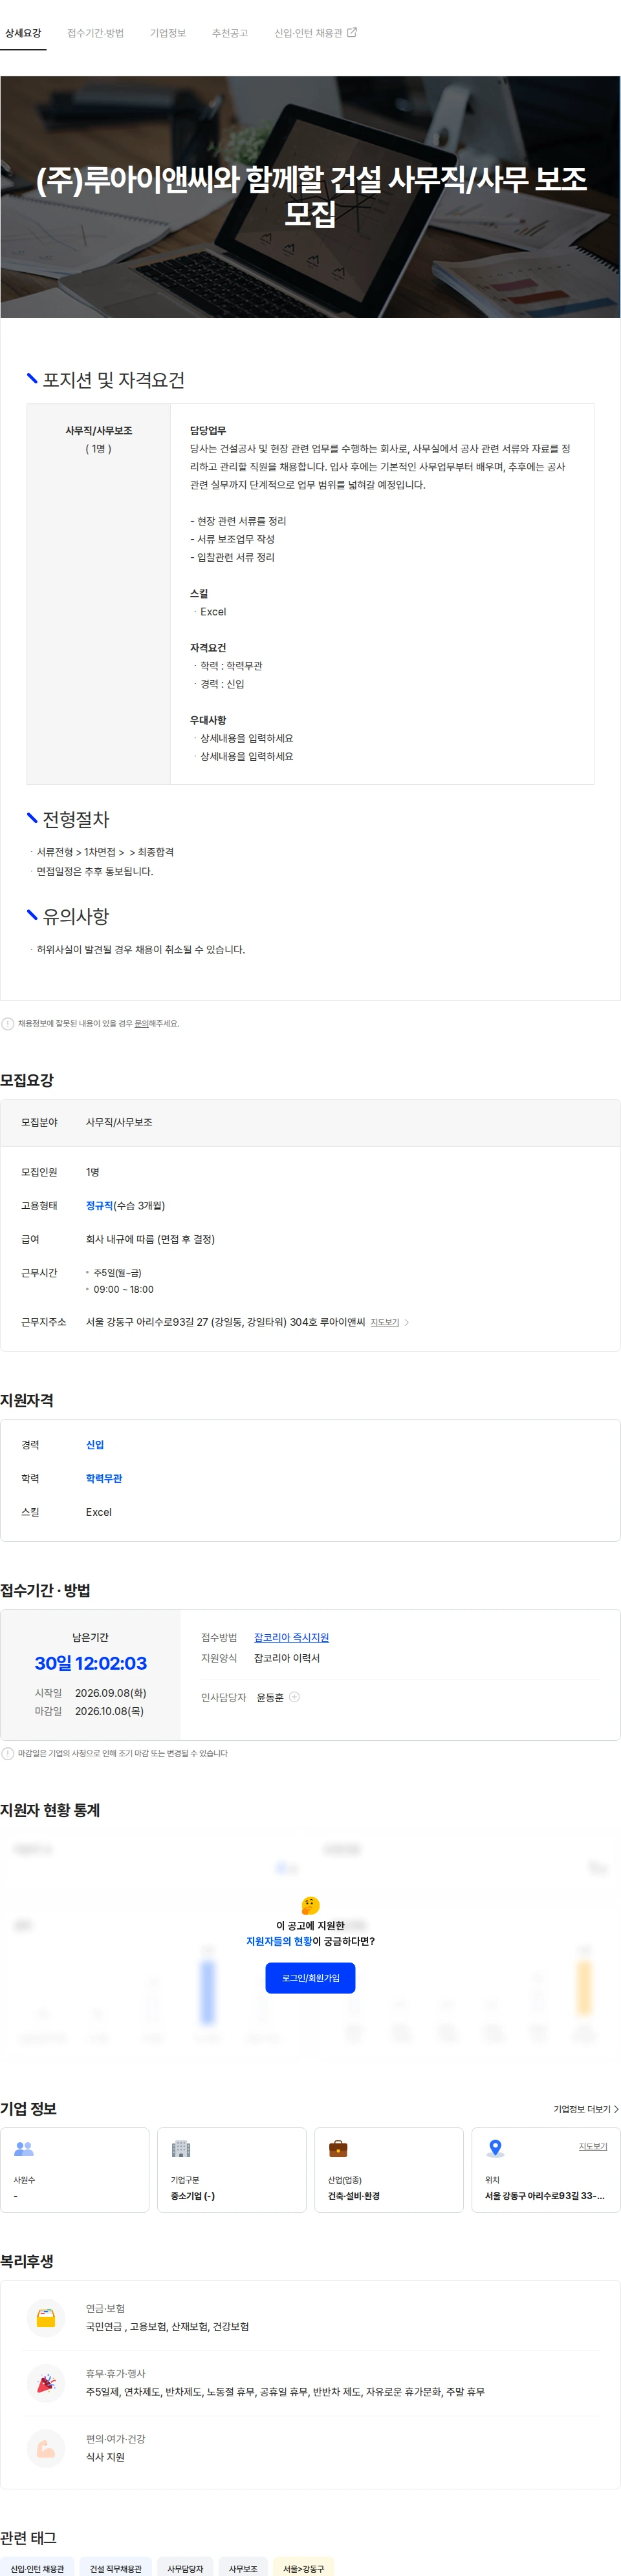
Task: Go to the 기업정보 tab
Action: [168, 33]
